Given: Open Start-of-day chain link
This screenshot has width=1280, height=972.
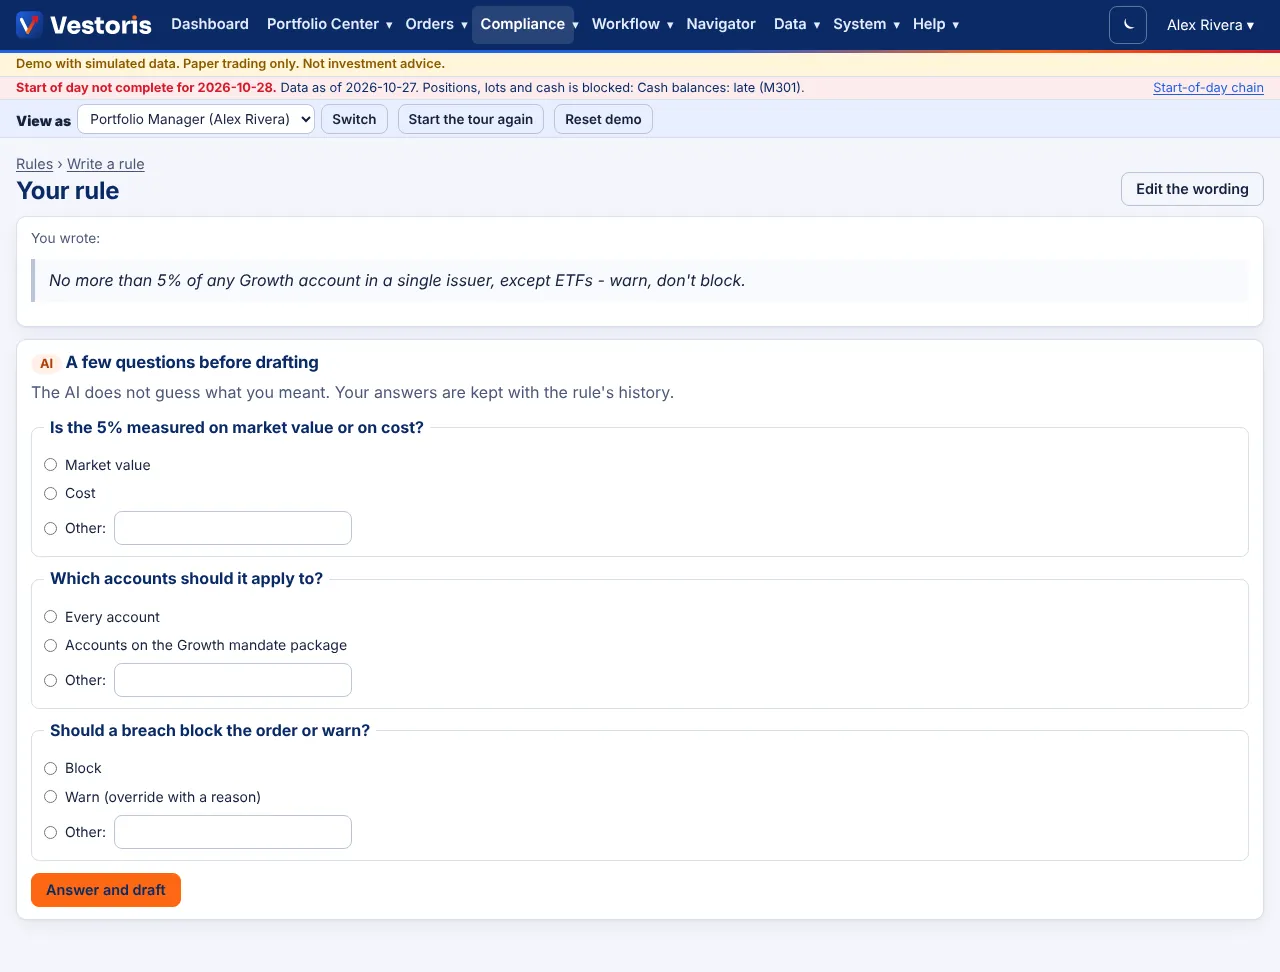Looking at the screenshot, I should 1208,88.
